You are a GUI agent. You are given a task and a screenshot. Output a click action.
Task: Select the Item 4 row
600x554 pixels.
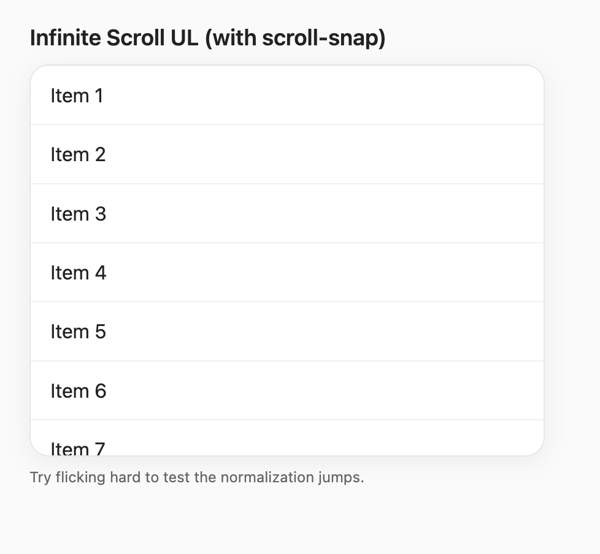(287, 272)
